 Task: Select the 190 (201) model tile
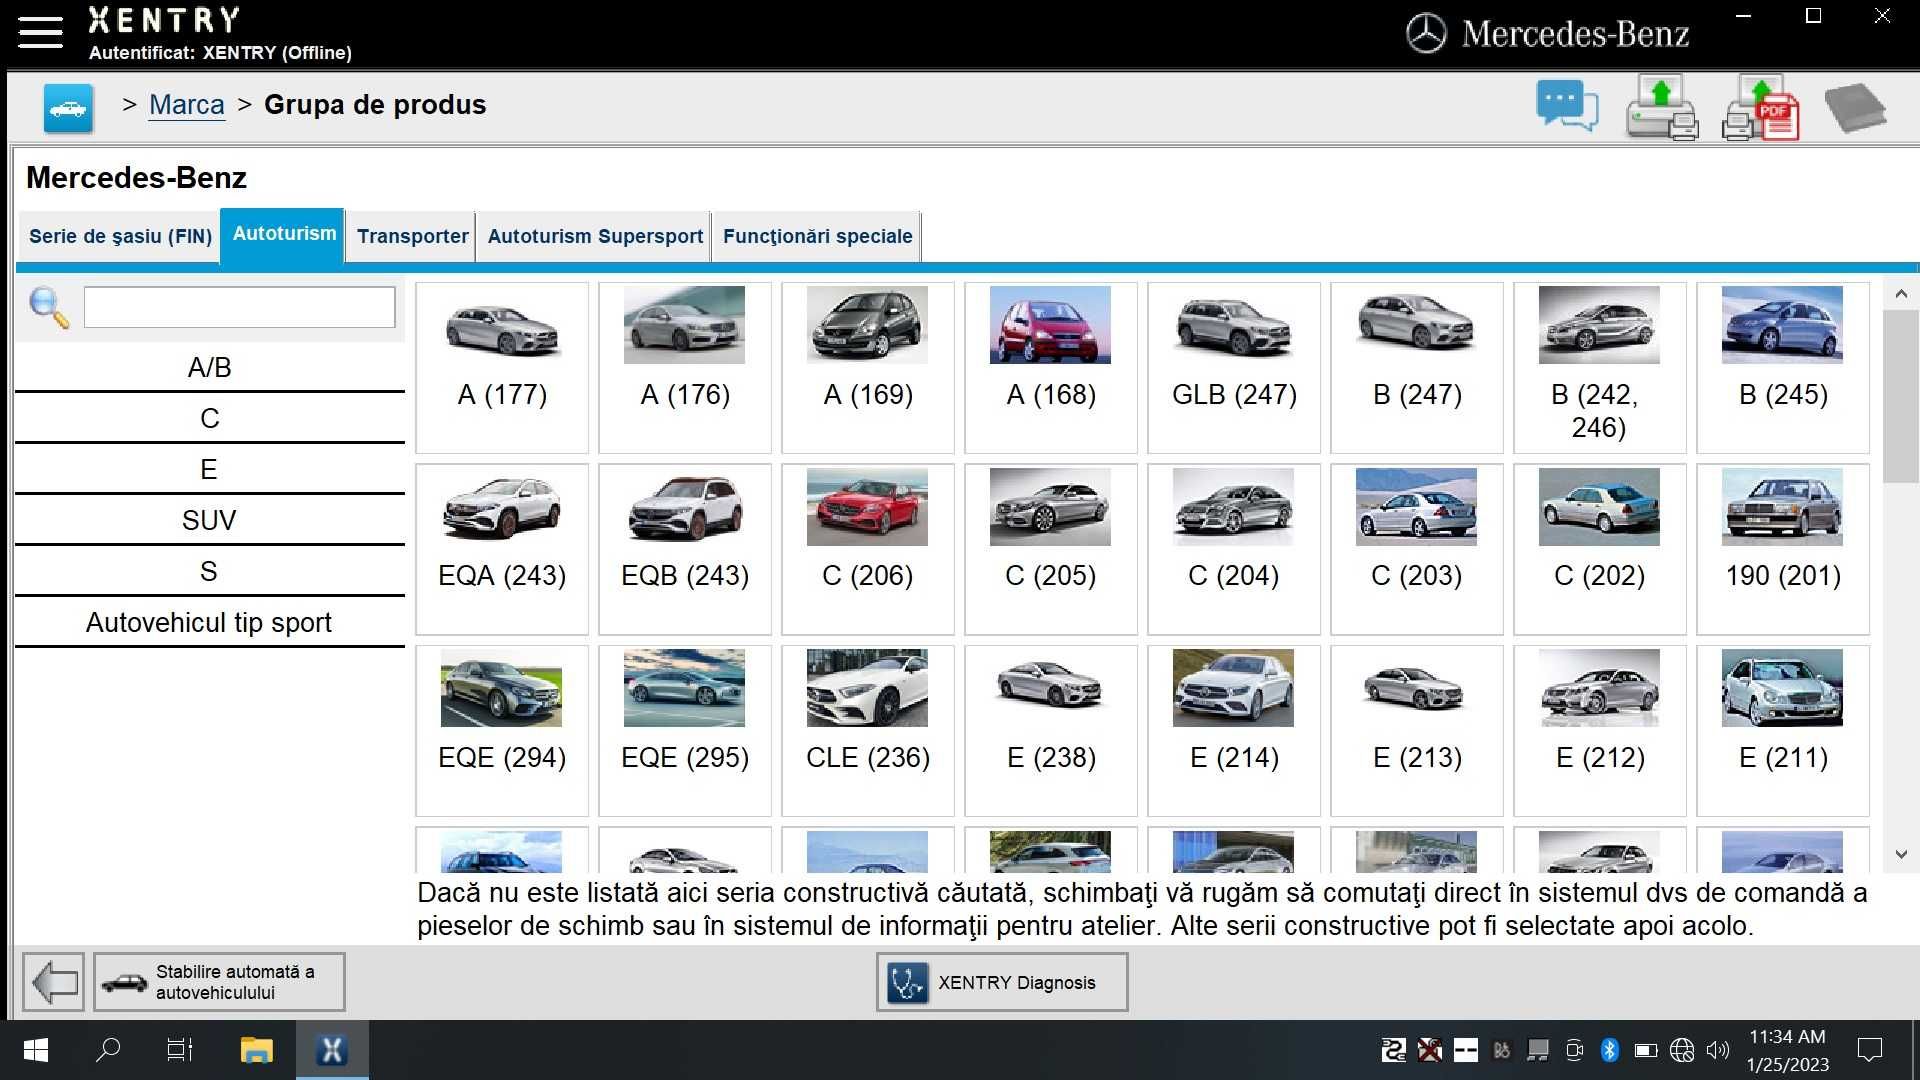(x=1783, y=549)
